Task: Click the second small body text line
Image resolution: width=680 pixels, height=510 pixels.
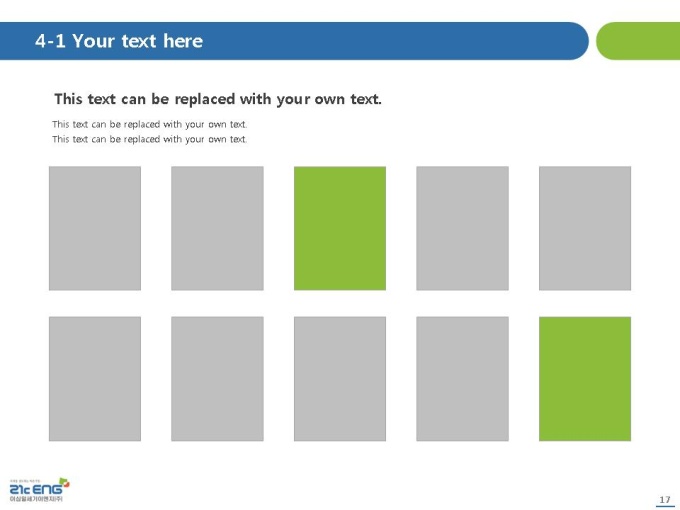Action: click(150, 139)
